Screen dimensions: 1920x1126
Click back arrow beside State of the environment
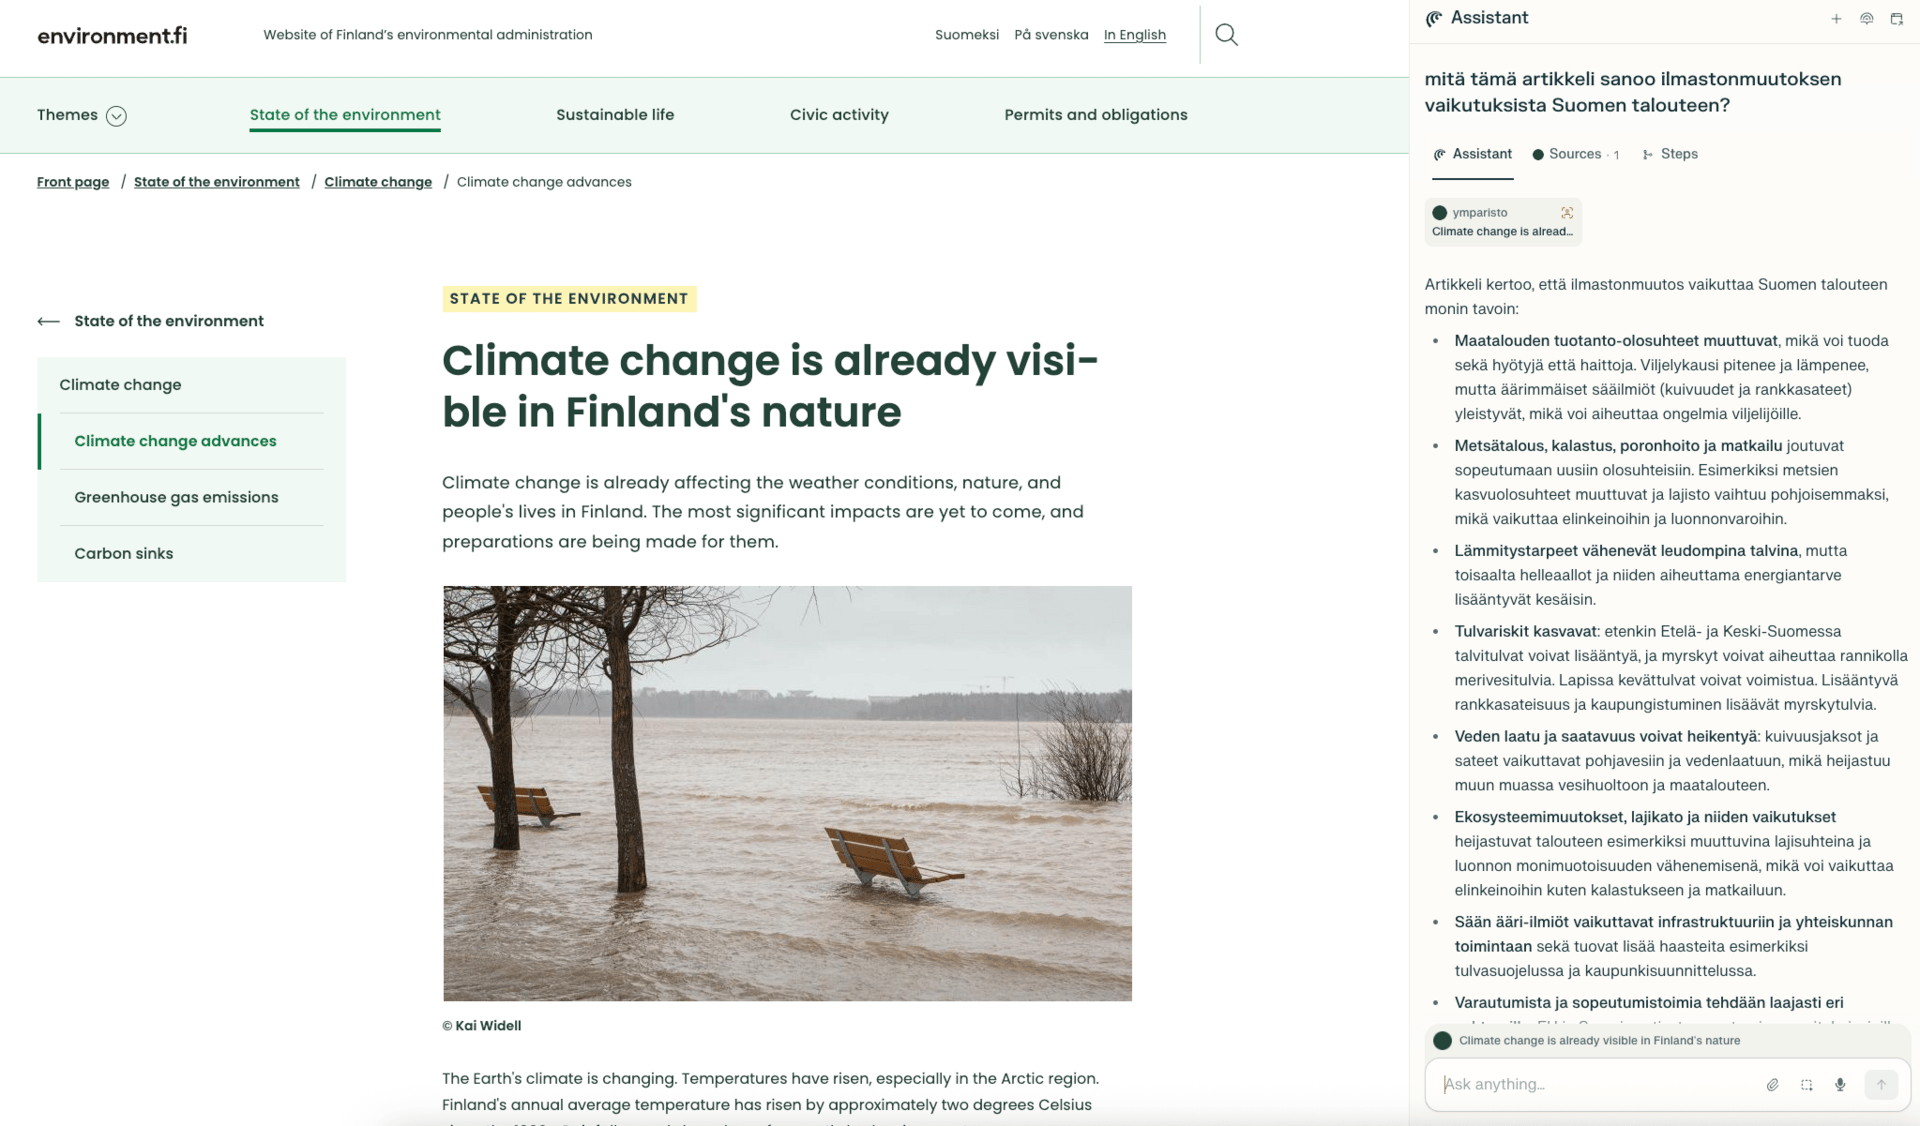click(x=48, y=321)
